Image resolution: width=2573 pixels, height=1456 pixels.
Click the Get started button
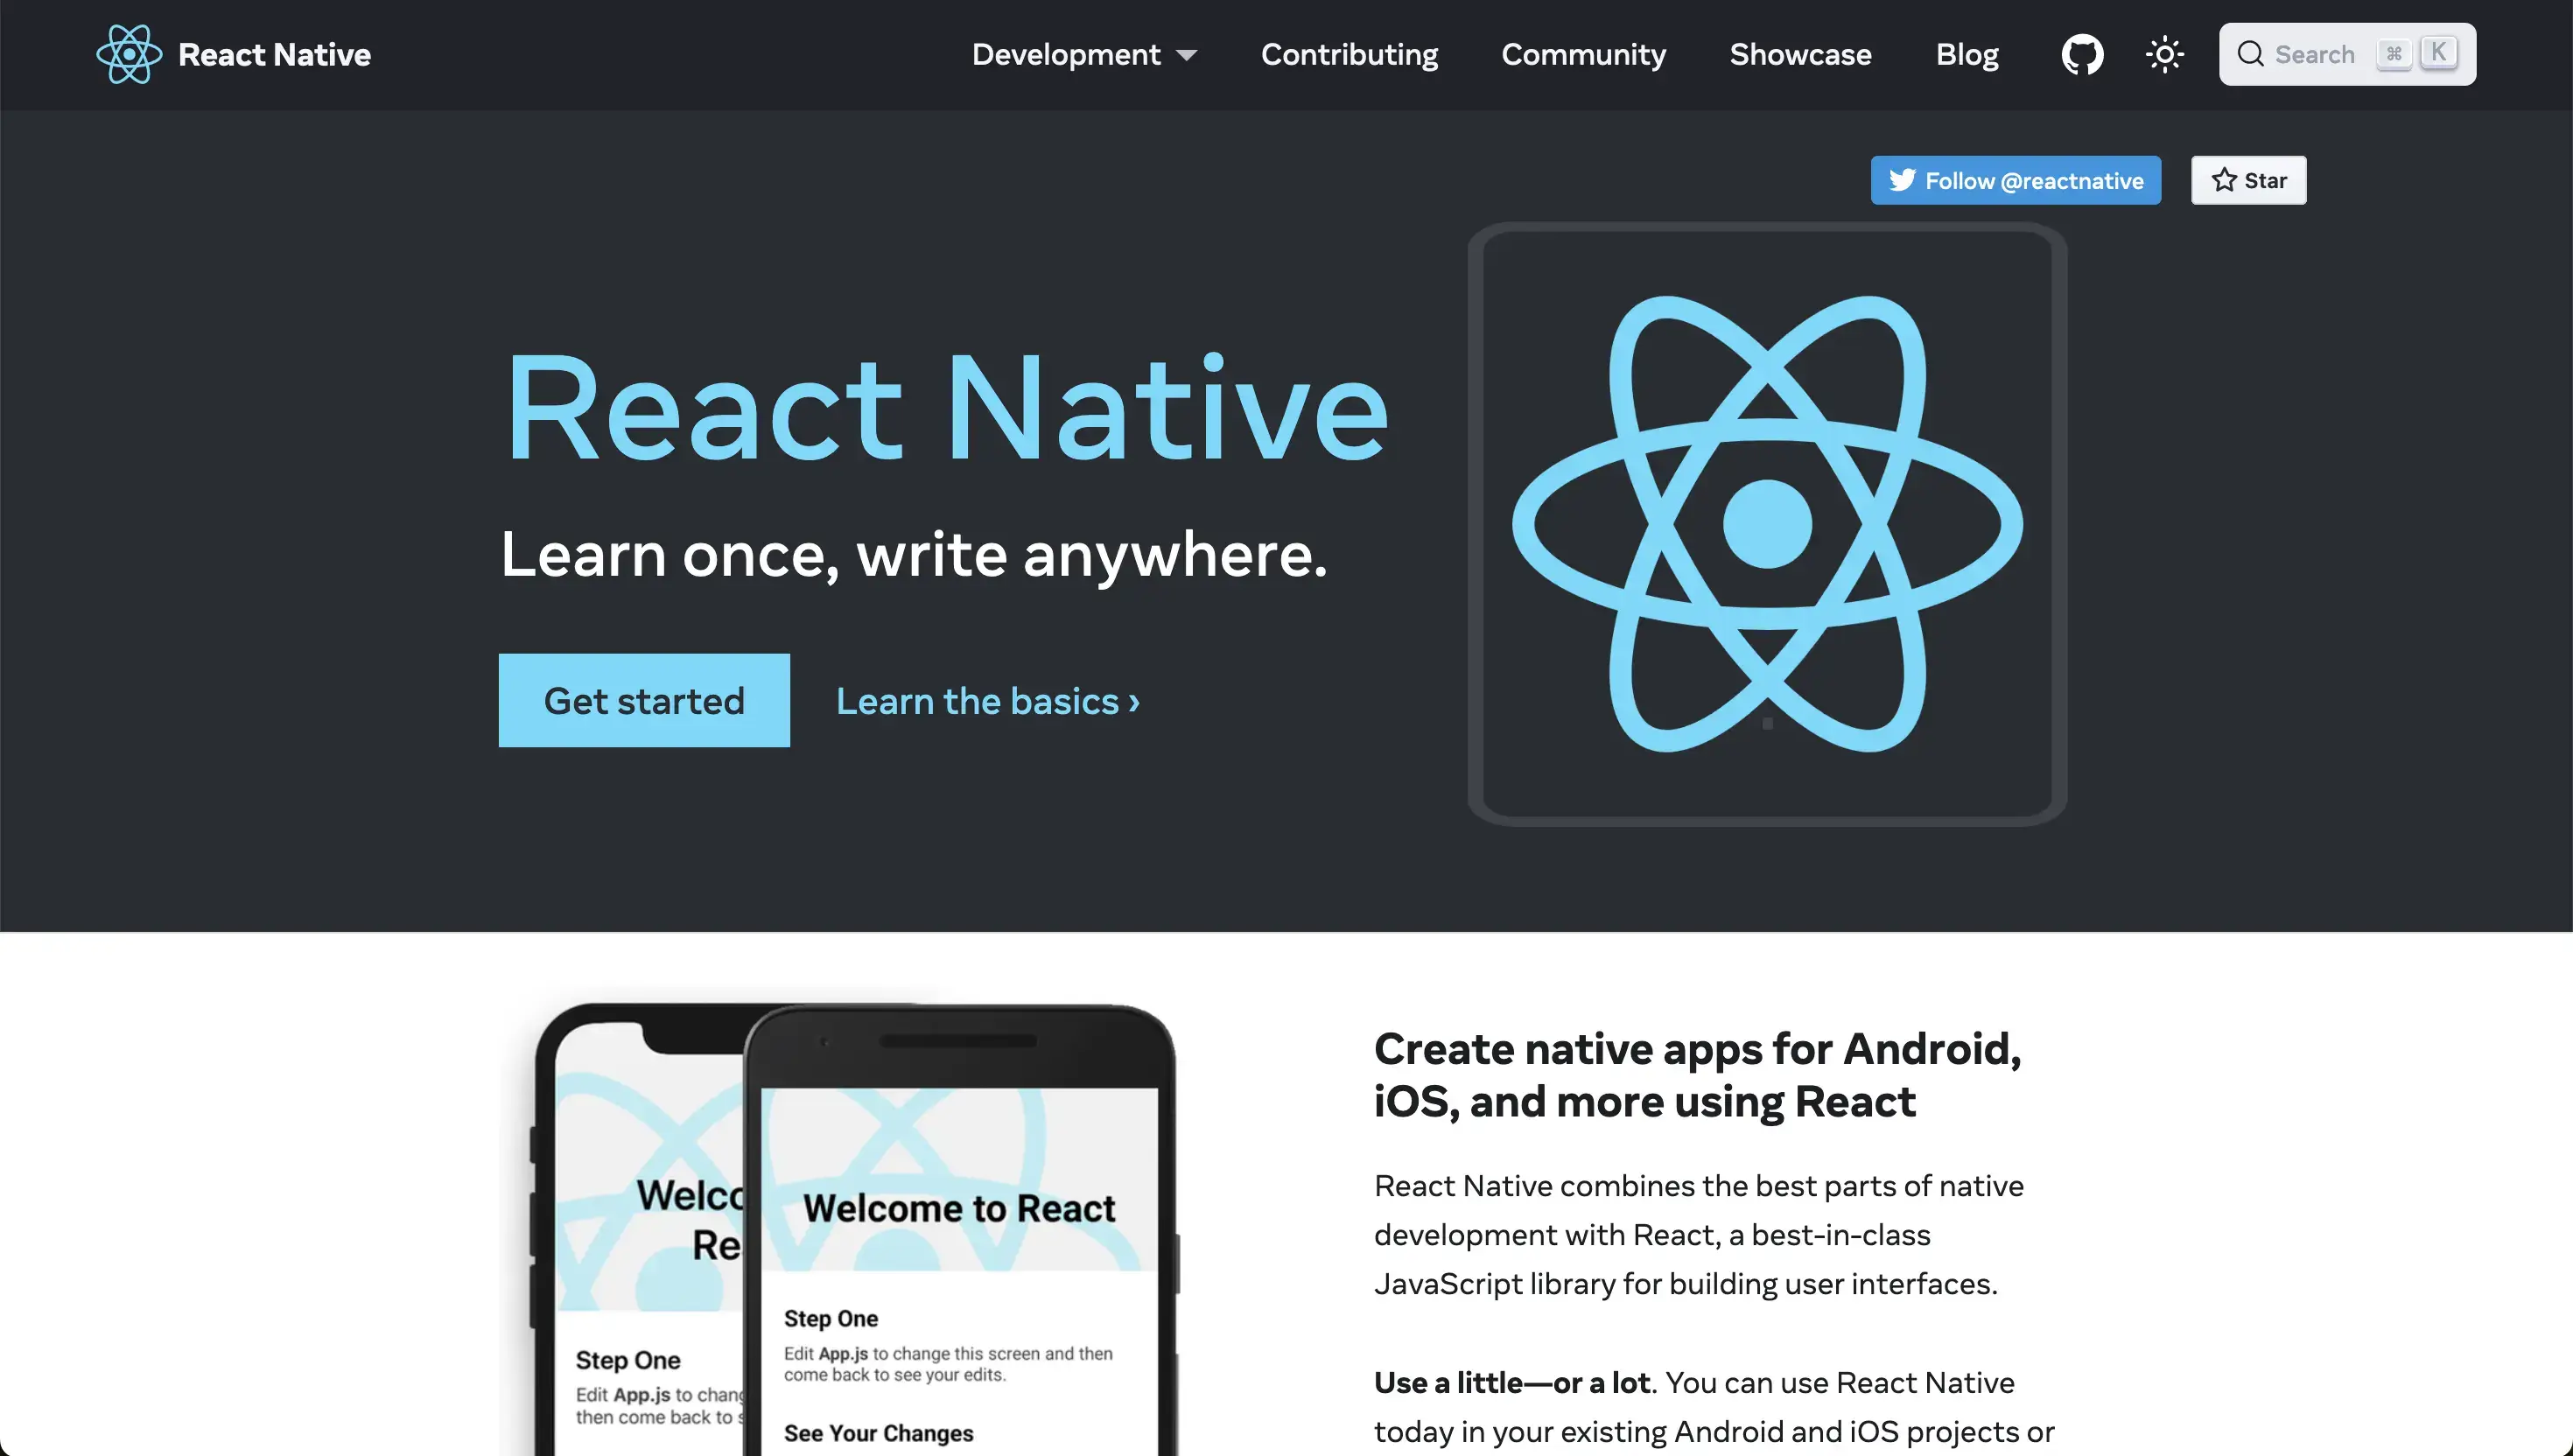(x=644, y=700)
